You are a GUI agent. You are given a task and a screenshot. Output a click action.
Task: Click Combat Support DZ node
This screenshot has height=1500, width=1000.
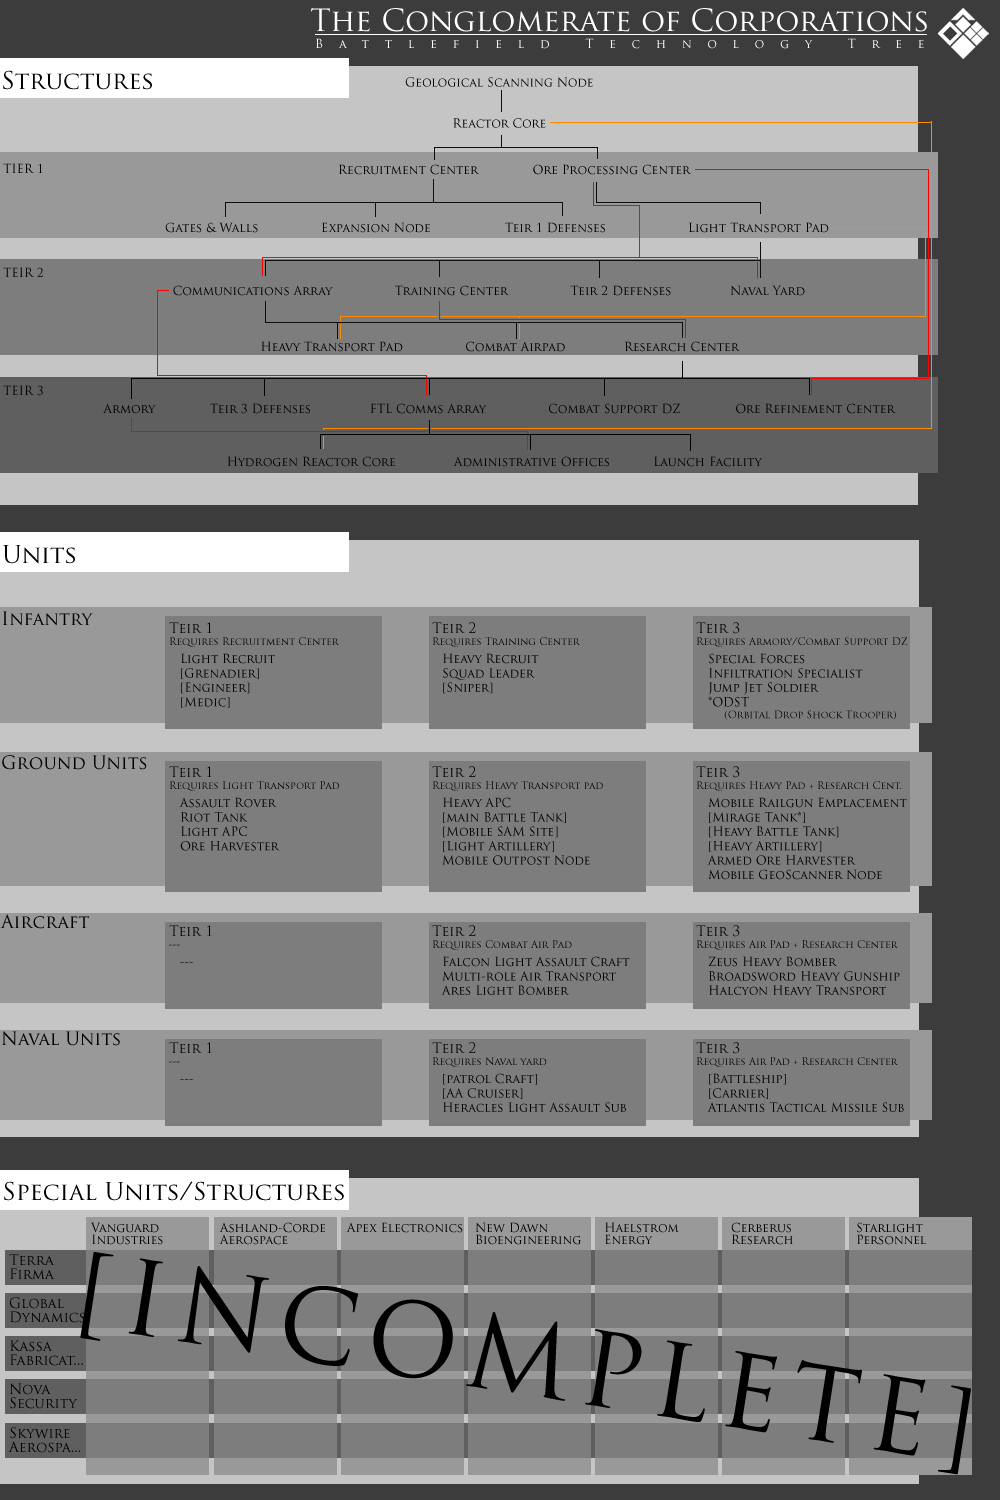point(614,409)
